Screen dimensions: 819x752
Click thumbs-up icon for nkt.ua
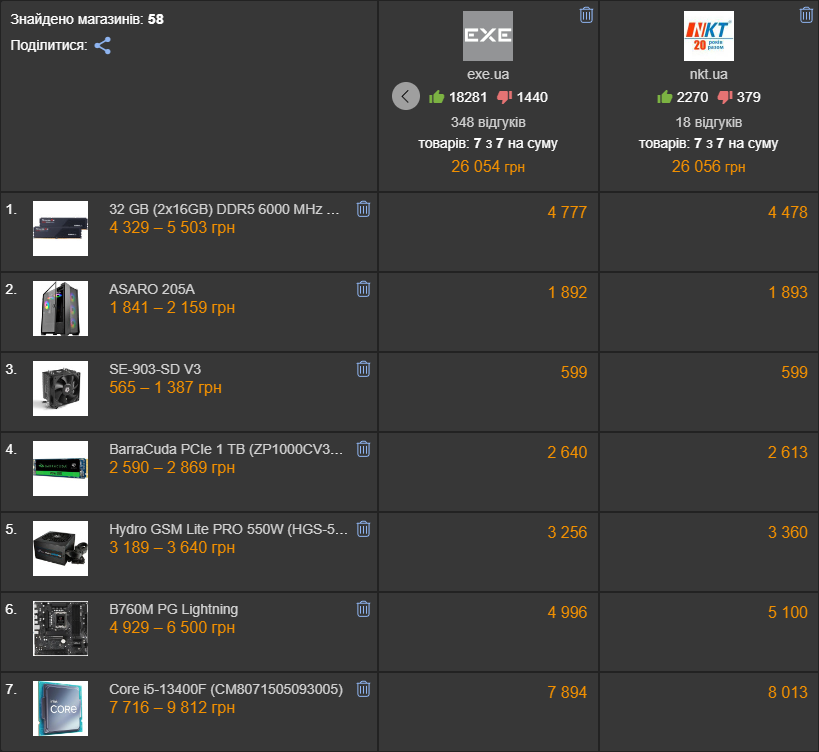[x=664, y=97]
